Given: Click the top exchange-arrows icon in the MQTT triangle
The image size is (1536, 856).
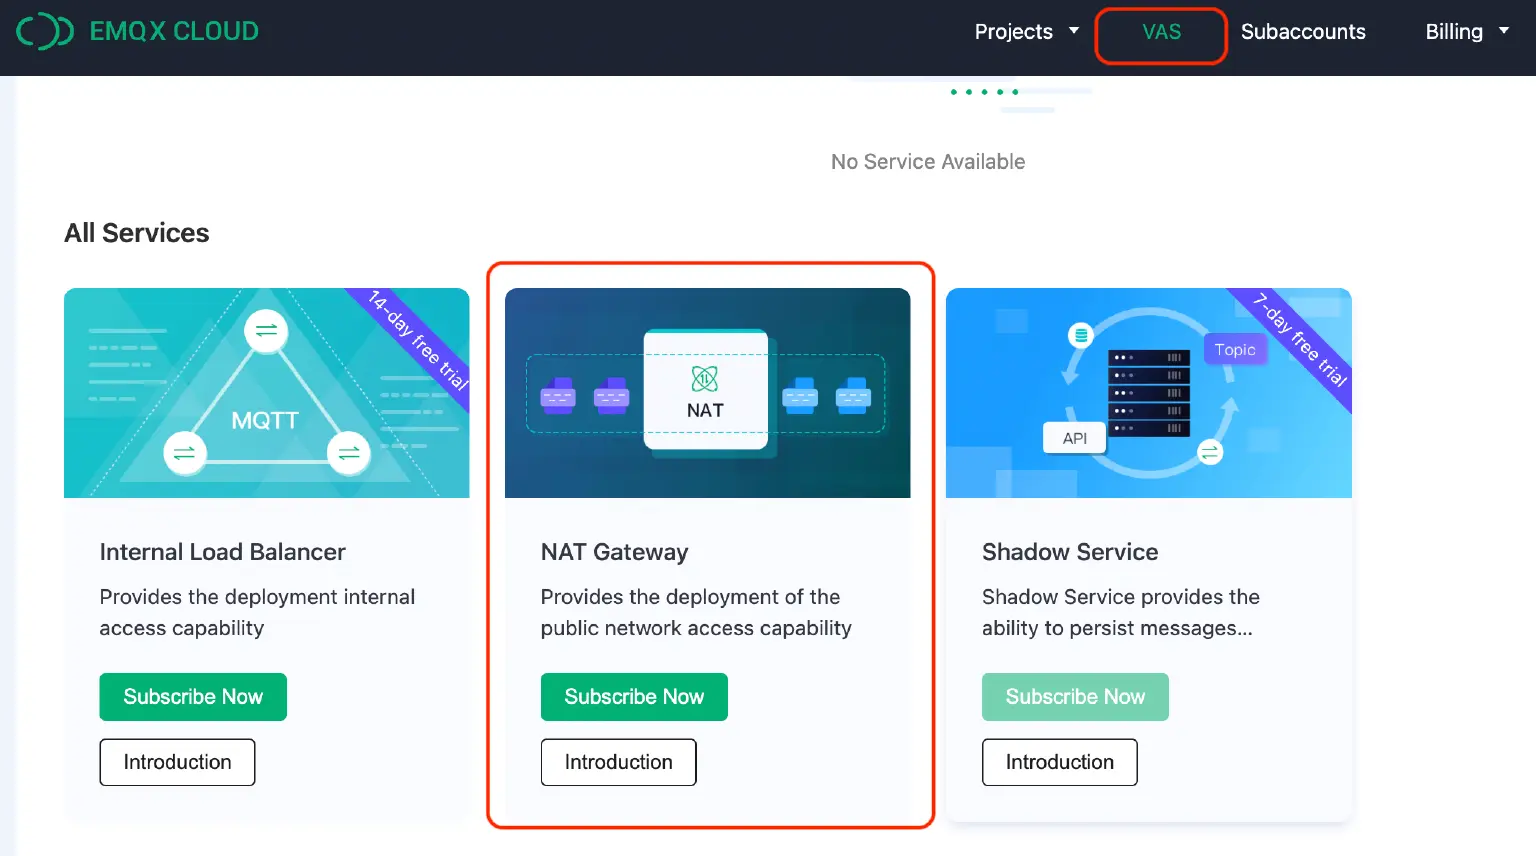Looking at the screenshot, I should (266, 331).
